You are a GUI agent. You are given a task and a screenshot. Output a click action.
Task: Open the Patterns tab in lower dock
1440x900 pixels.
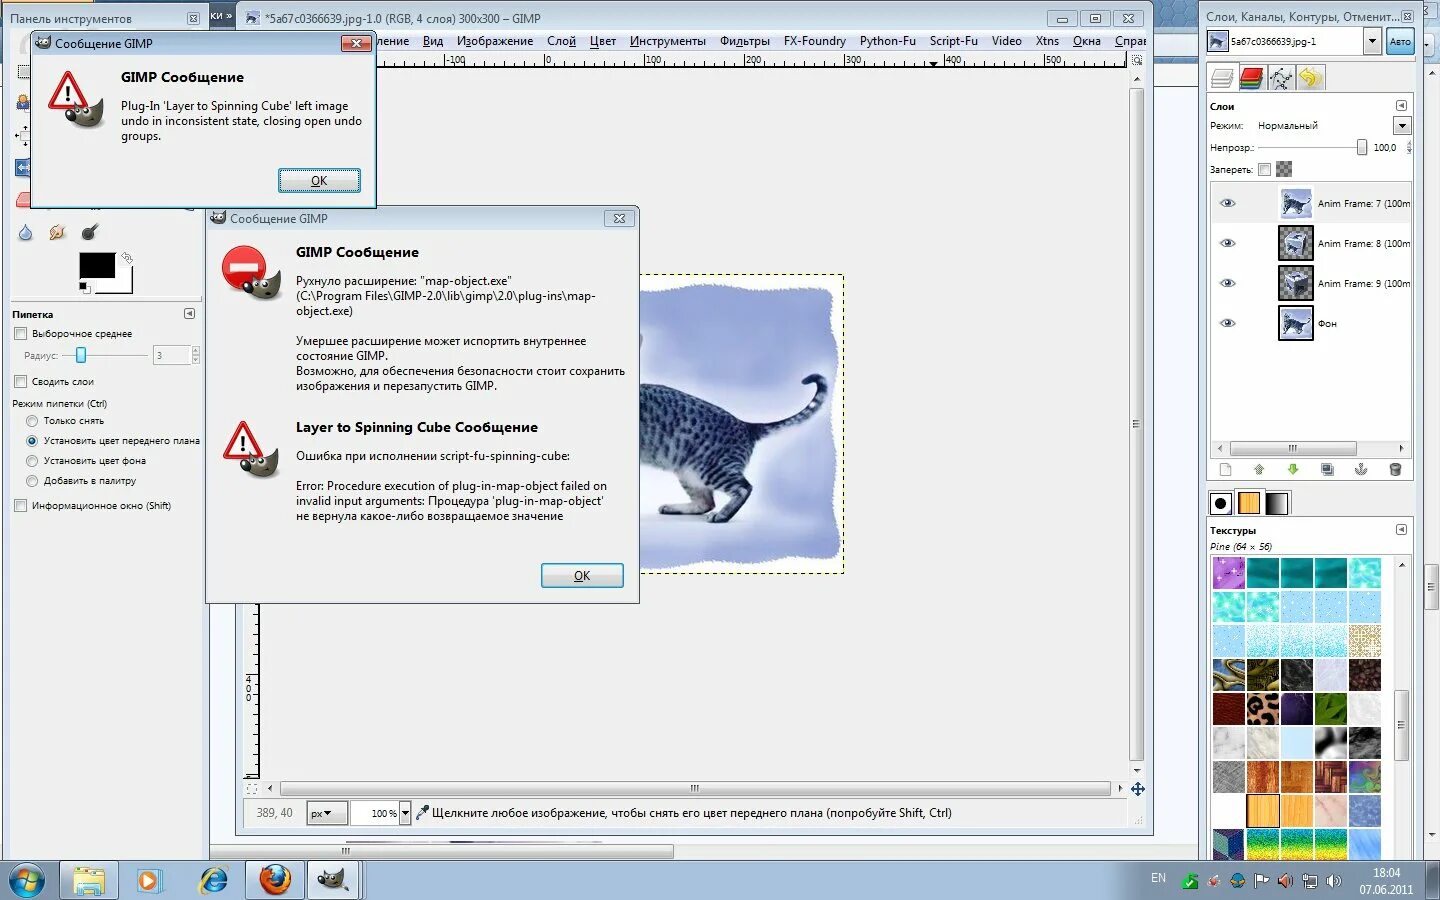[1249, 503]
